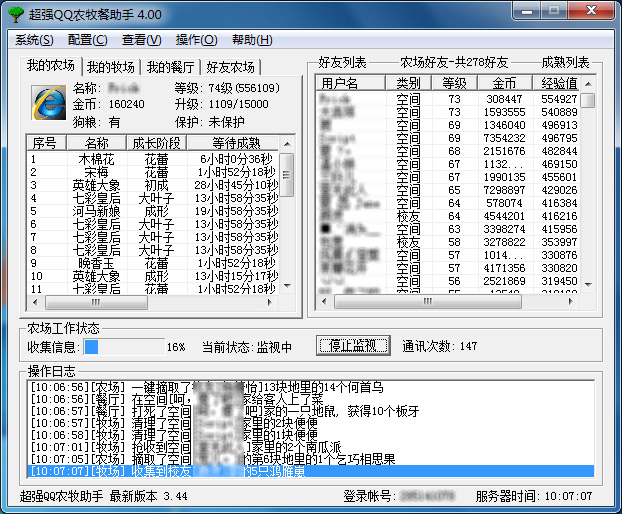
Task: Click friend list vertical scrollbar down arrow
Action: pyautogui.click(x=588, y=285)
